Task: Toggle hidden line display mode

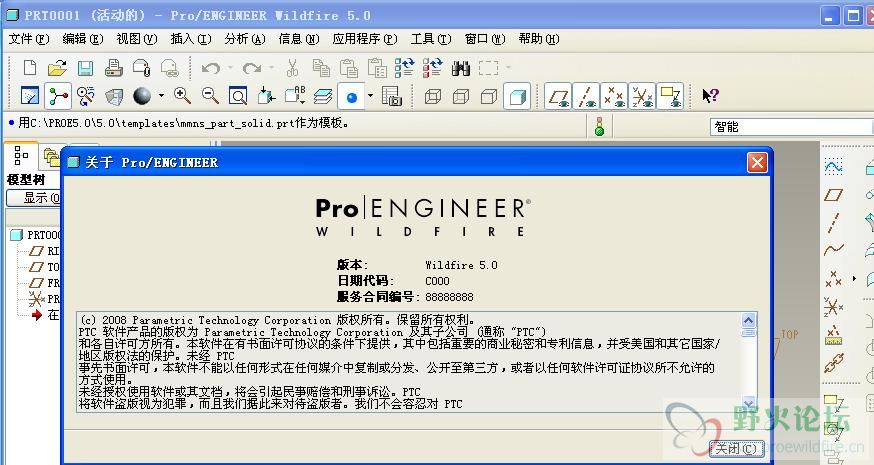Action: click(x=461, y=96)
